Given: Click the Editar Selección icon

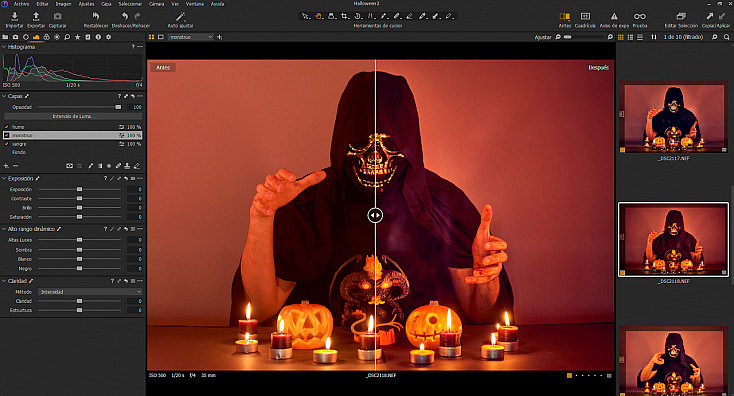Looking at the screenshot, I should tap(681, 16).
